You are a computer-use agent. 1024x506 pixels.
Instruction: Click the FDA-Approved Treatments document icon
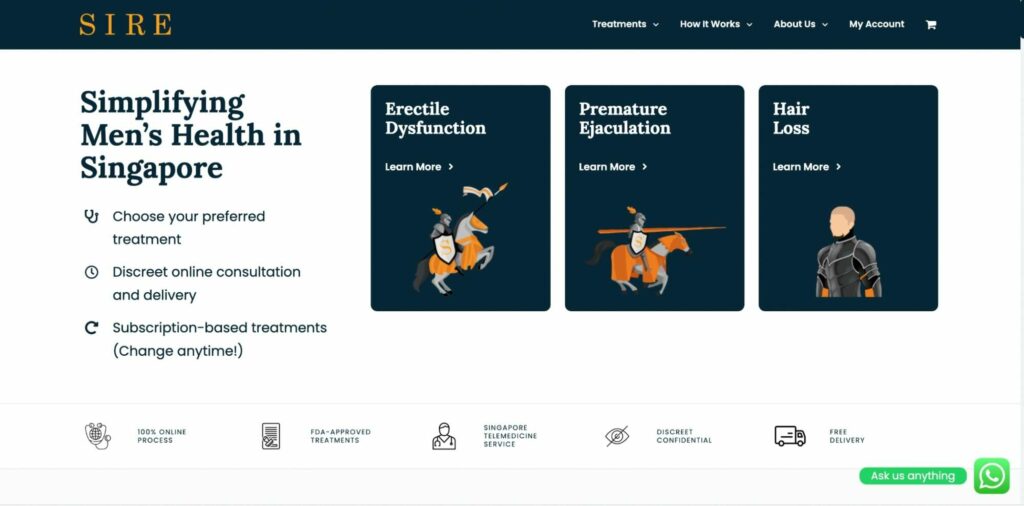coord(270,436)
